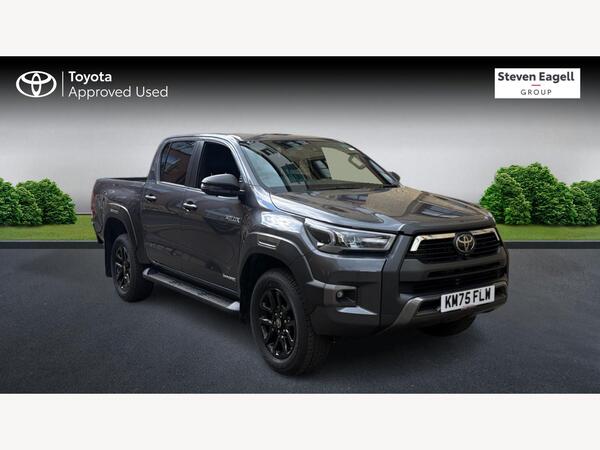Select the black wing mirror

pyautogui.click(x=221, y=185)
